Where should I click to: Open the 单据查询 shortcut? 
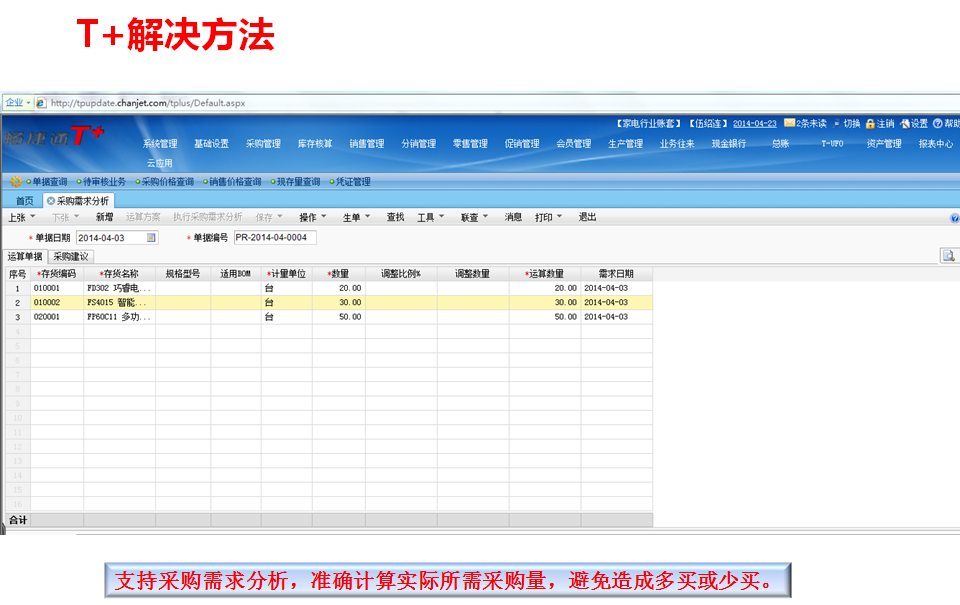click(47, 182)
